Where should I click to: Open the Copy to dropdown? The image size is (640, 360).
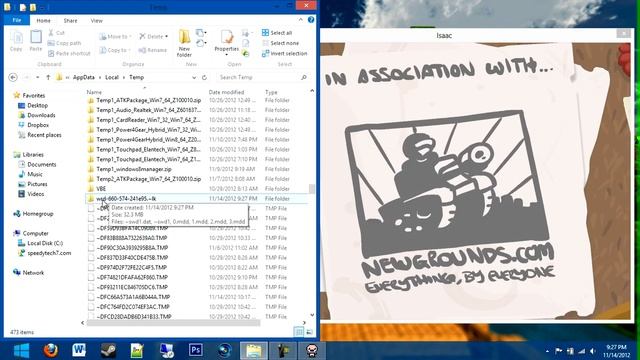point(116,50)
